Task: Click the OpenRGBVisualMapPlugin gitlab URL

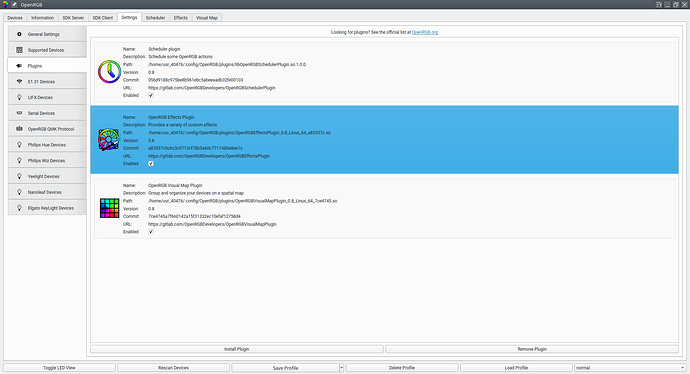Action: click(x=213, y=224)
